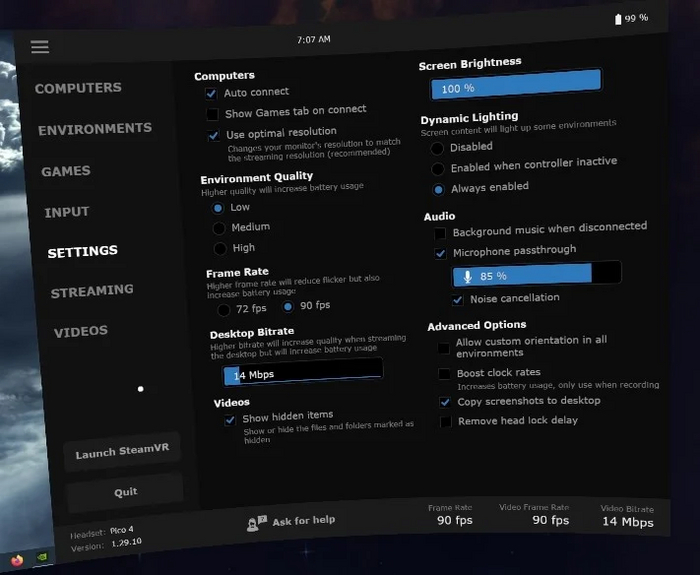Select High environment quality
Screen dimensions: 700x575
[220, 249]
